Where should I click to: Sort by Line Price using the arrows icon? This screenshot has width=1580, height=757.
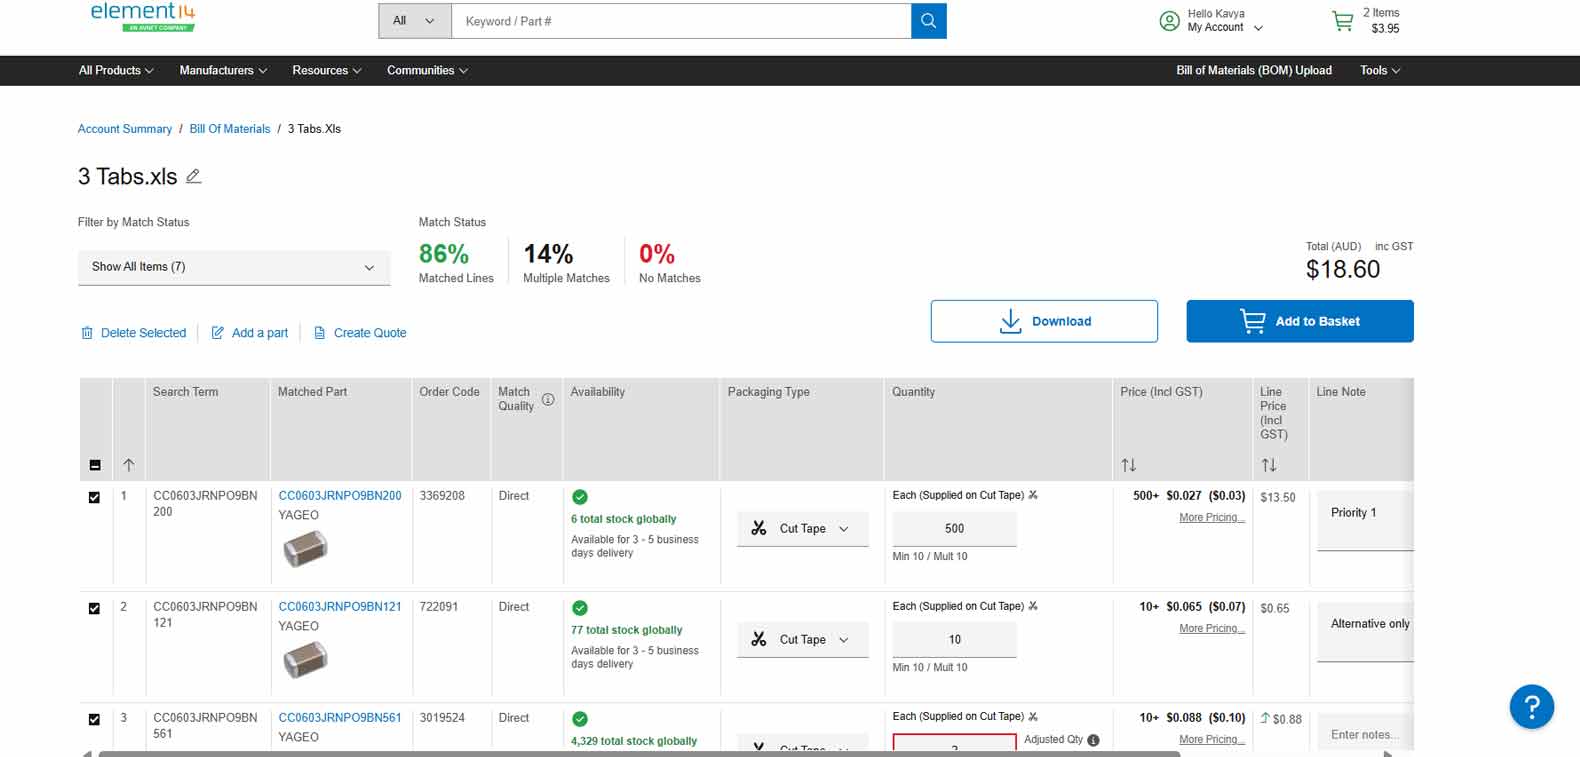point(1268,465)
